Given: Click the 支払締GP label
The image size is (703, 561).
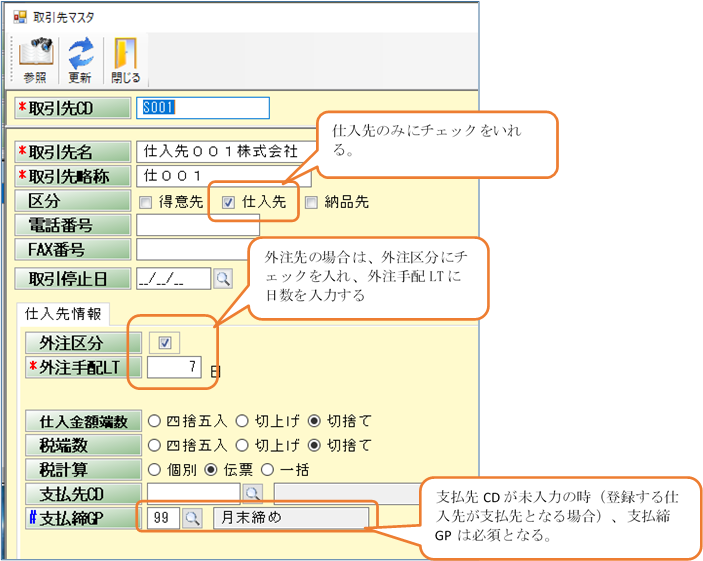Looking at the screenshot, I should (x=83, y=518).
